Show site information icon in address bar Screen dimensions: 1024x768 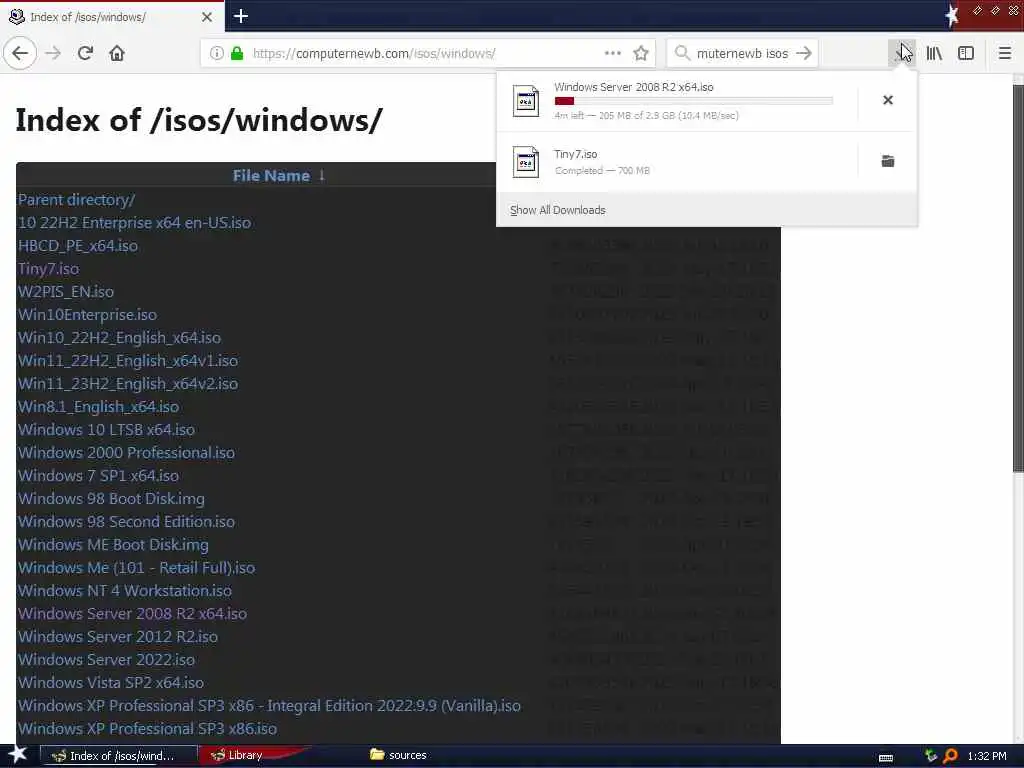[217, 53]
